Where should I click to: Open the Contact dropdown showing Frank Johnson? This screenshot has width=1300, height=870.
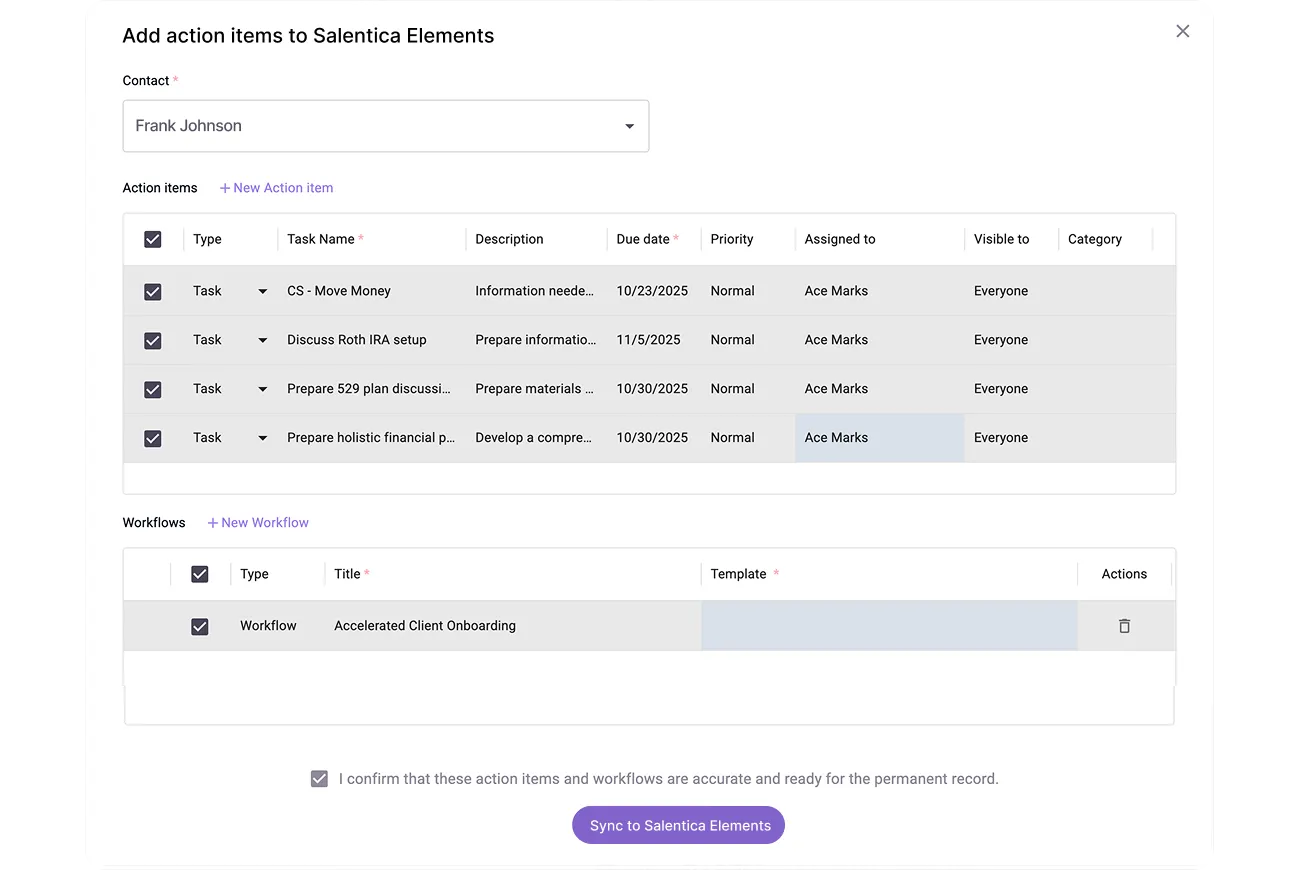(x=386, y=126)
